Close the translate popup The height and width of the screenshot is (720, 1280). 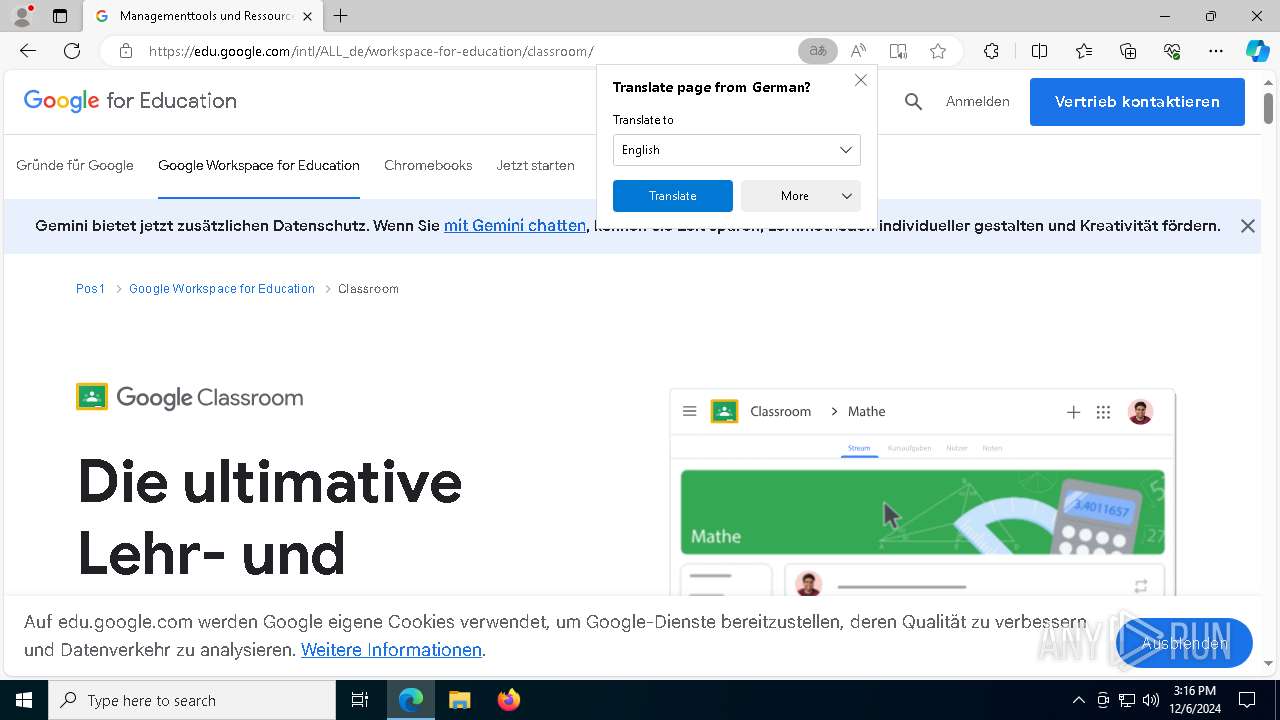(x=861, y=80)
